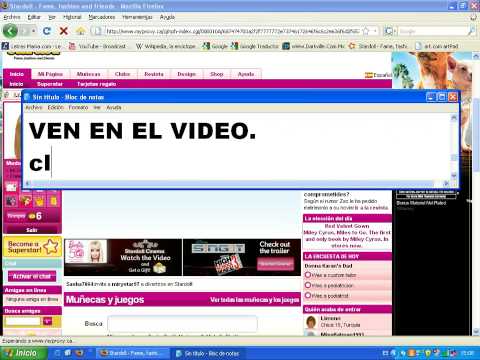Click Notepad's horizontal scrollbar right arrow

tap(446, 183)
